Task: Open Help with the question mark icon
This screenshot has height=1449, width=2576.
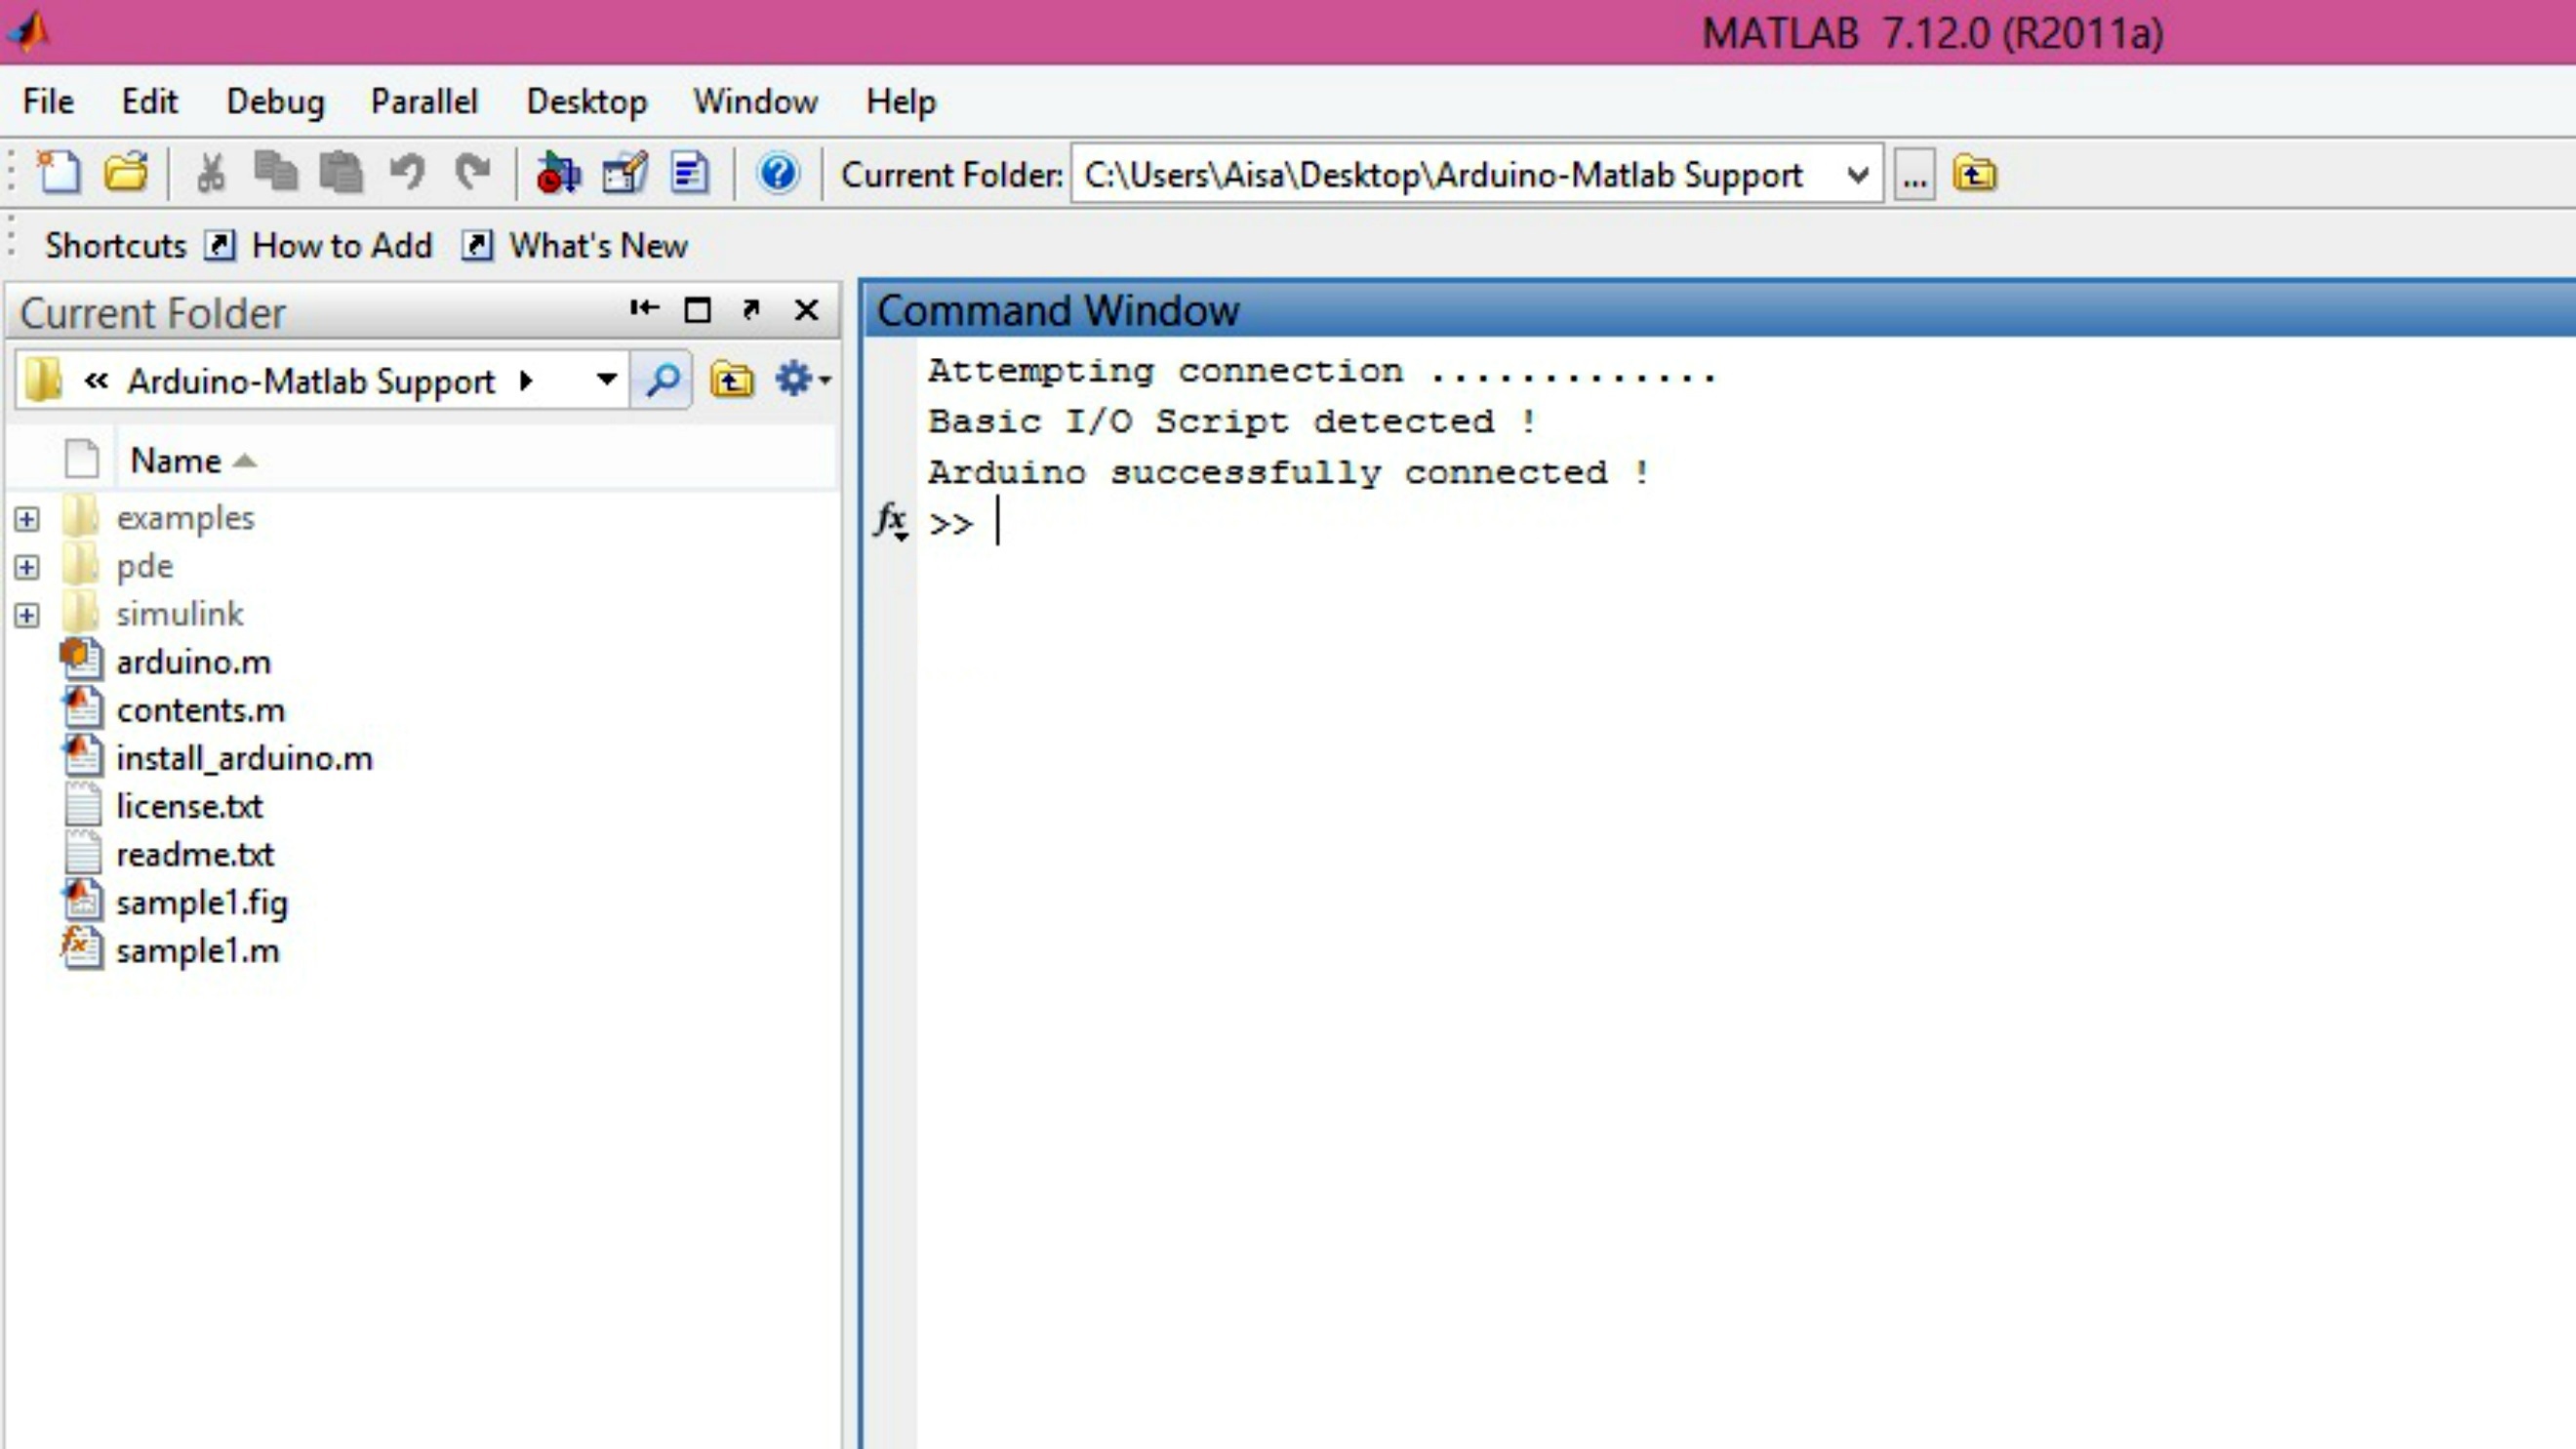Action: click(x=777, y=173)
